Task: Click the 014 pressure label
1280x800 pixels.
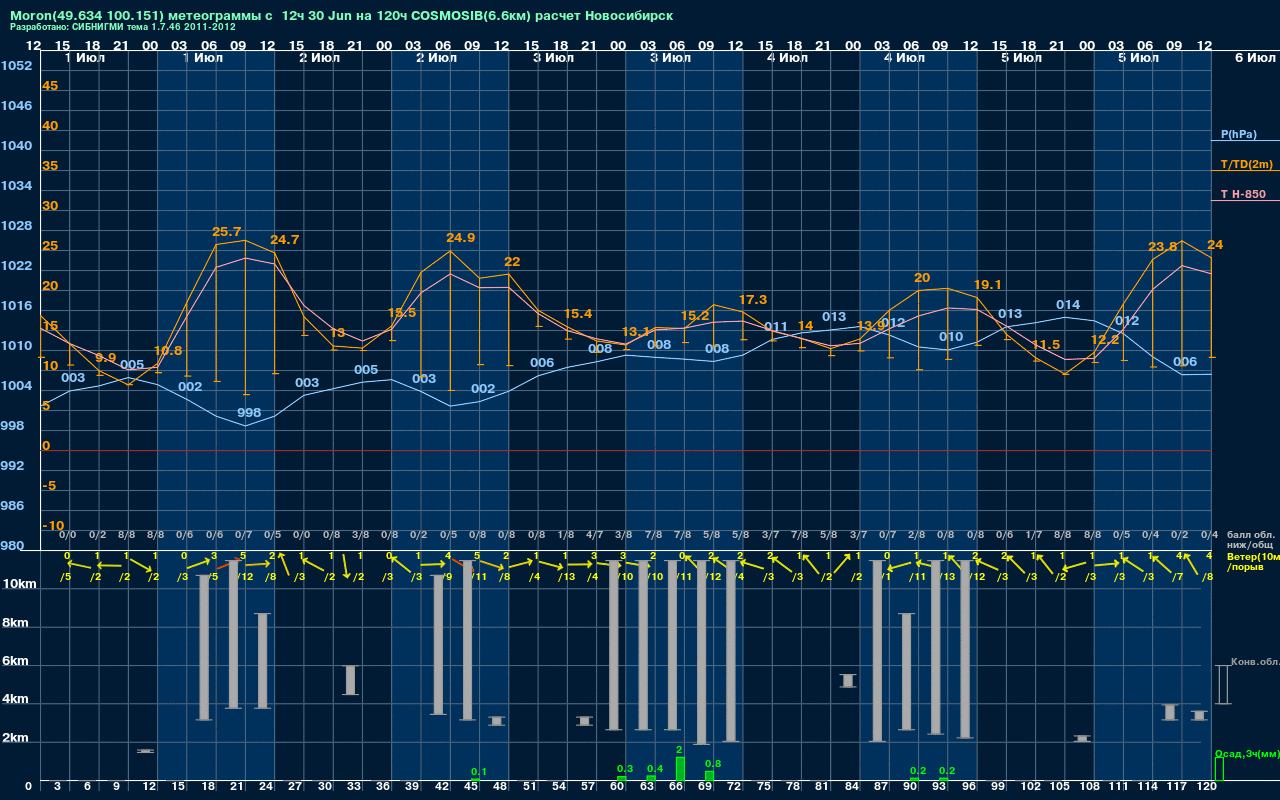Action: [1068, 305]
